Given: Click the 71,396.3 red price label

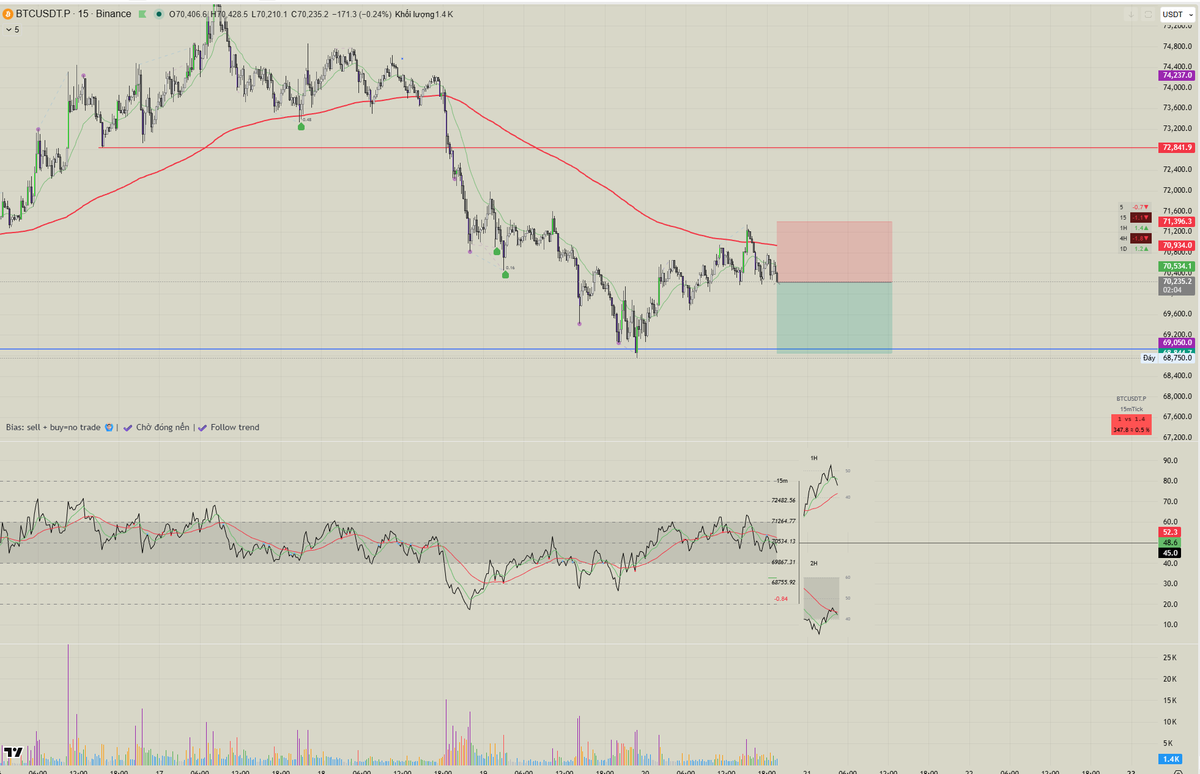Looking at the screenshot, I should point(1177,222).
